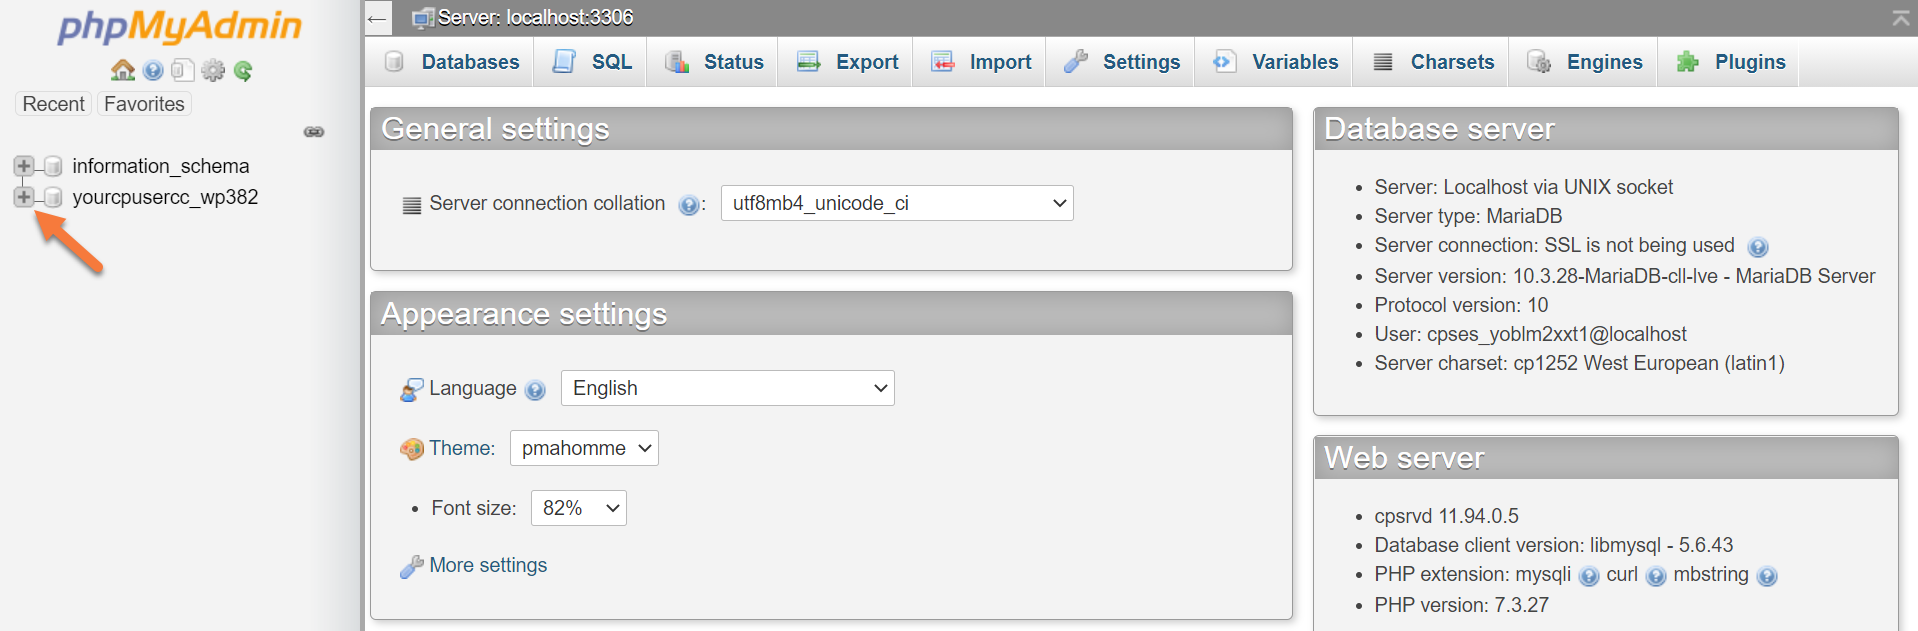Open the Font size dropdown
Viewport: 1918px width, 631px height.
[x=578, y=508]
